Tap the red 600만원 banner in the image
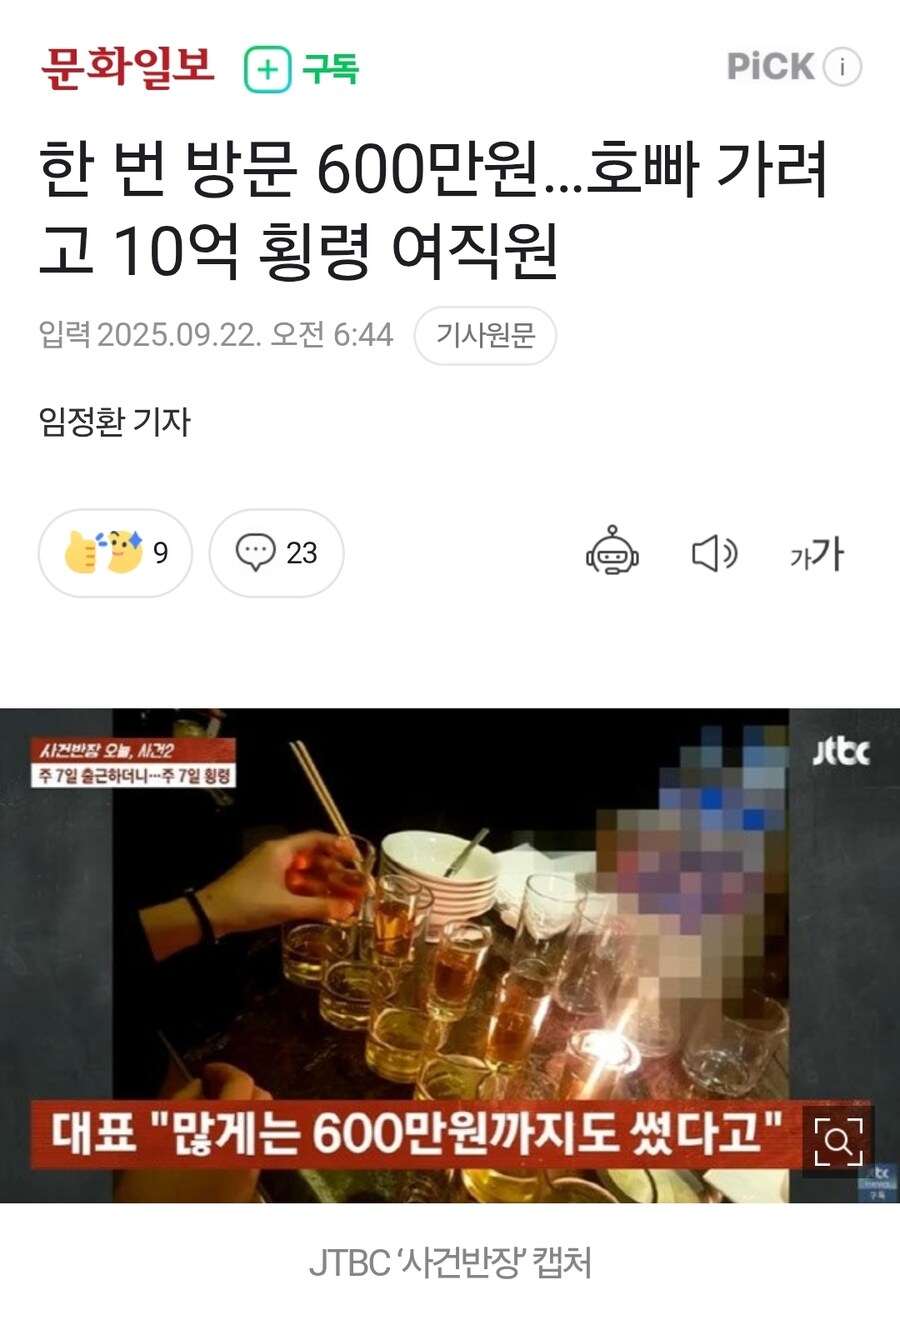 point(416,1134)
